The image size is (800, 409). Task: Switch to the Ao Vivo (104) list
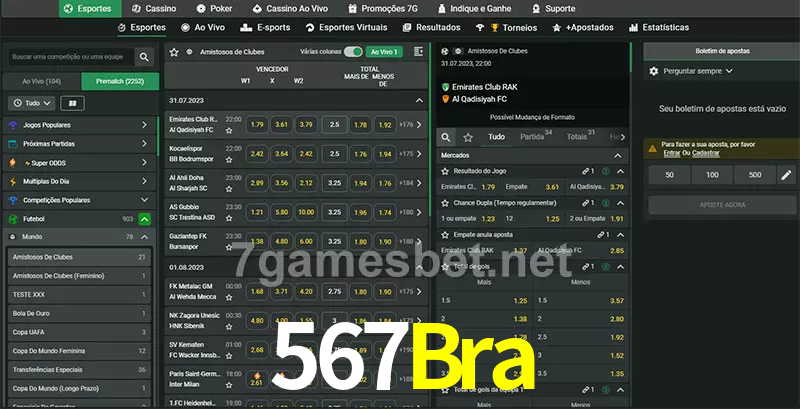41,80
